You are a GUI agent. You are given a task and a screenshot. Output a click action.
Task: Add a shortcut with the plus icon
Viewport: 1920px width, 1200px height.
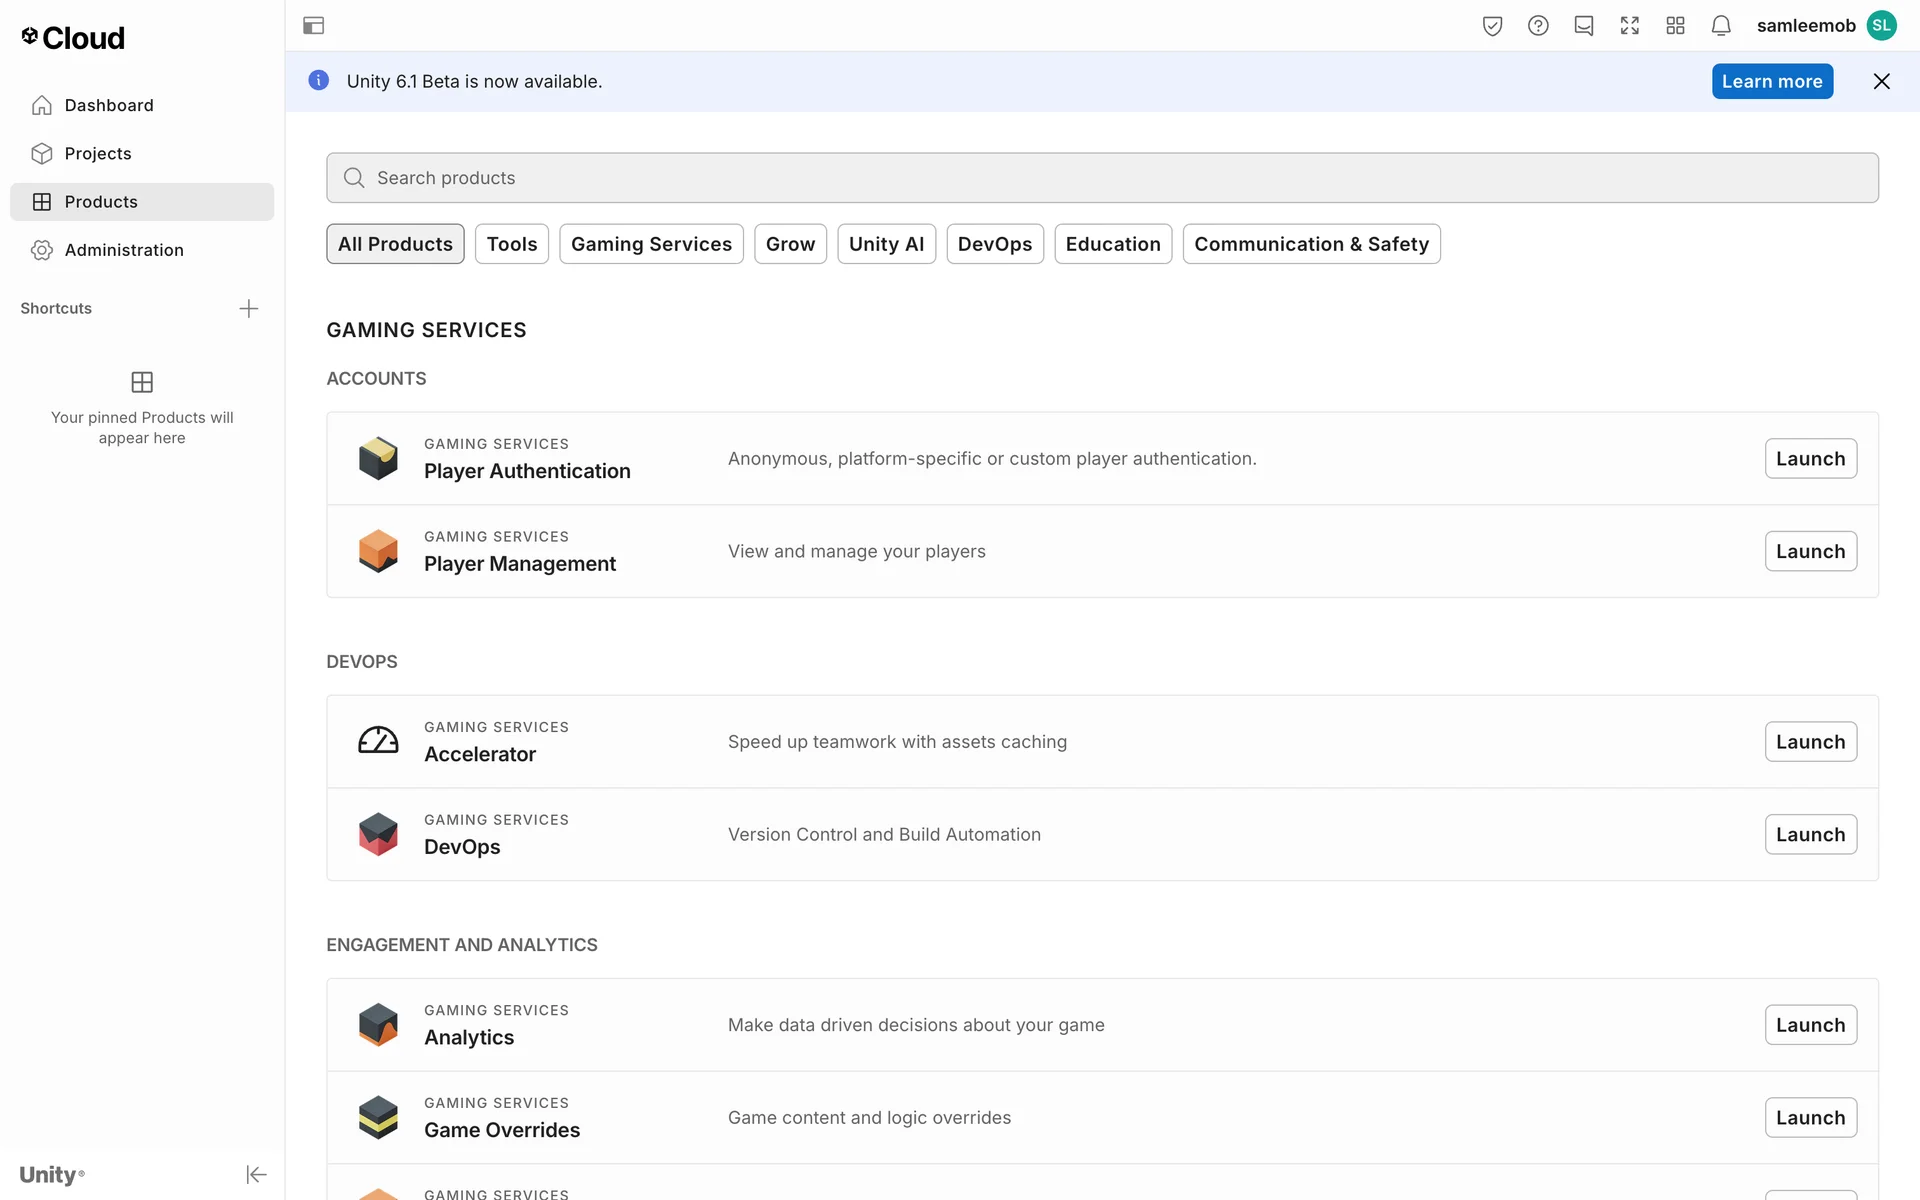pyautogui.click(x=249, y=309)
